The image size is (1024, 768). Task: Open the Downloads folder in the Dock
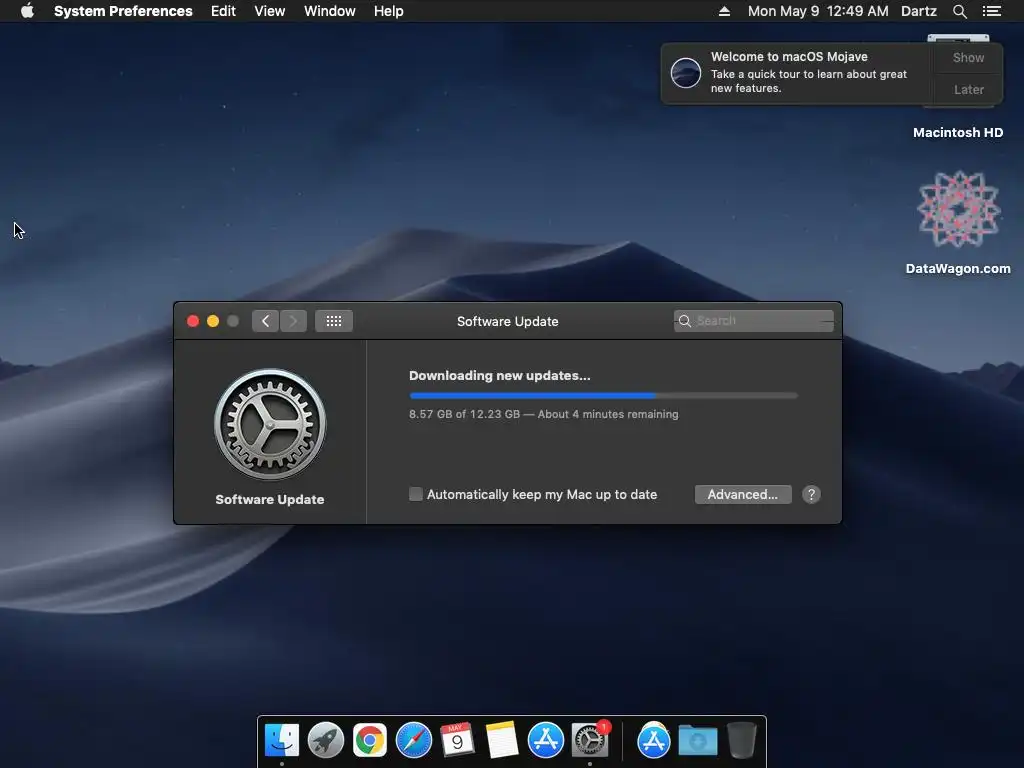coord(697,741)
